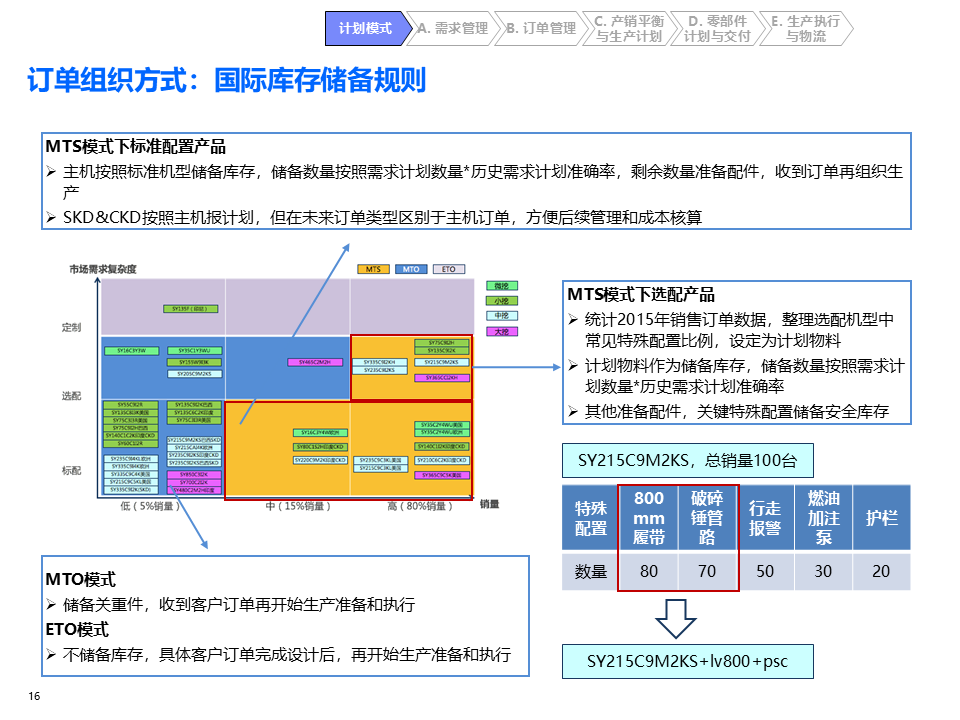Click the blue MTO legend swatch
Screen dimensions: 960x720
[411, 269]
